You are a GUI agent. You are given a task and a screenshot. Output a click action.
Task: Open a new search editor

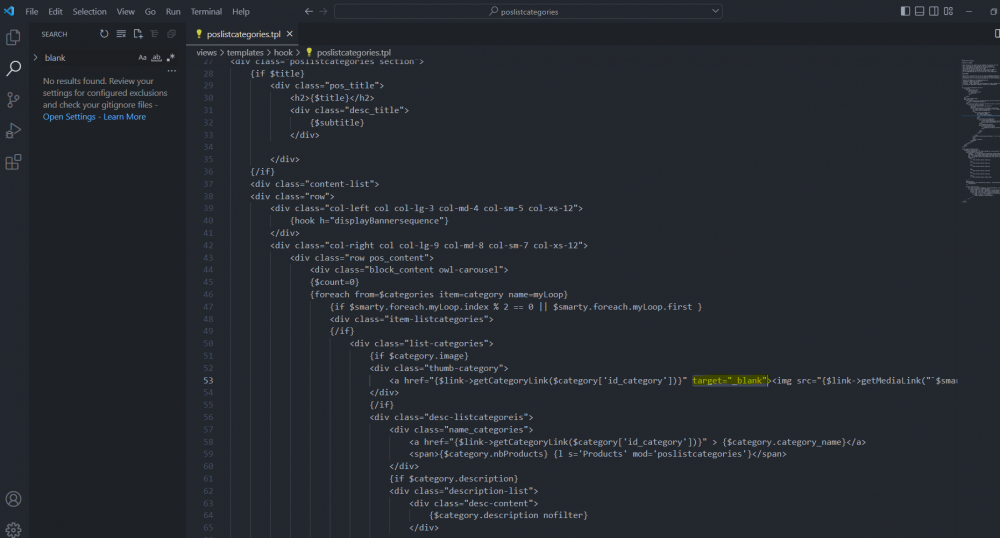click(138, 34)
